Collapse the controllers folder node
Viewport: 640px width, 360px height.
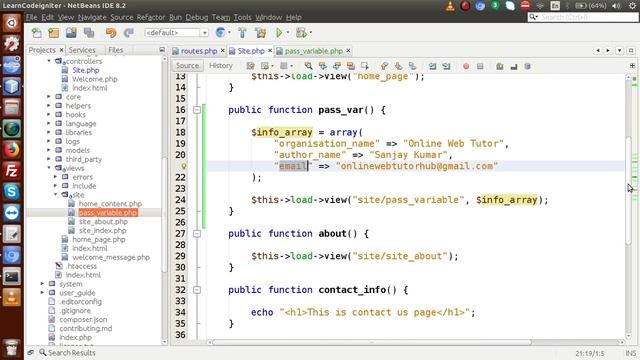point(49,61)
